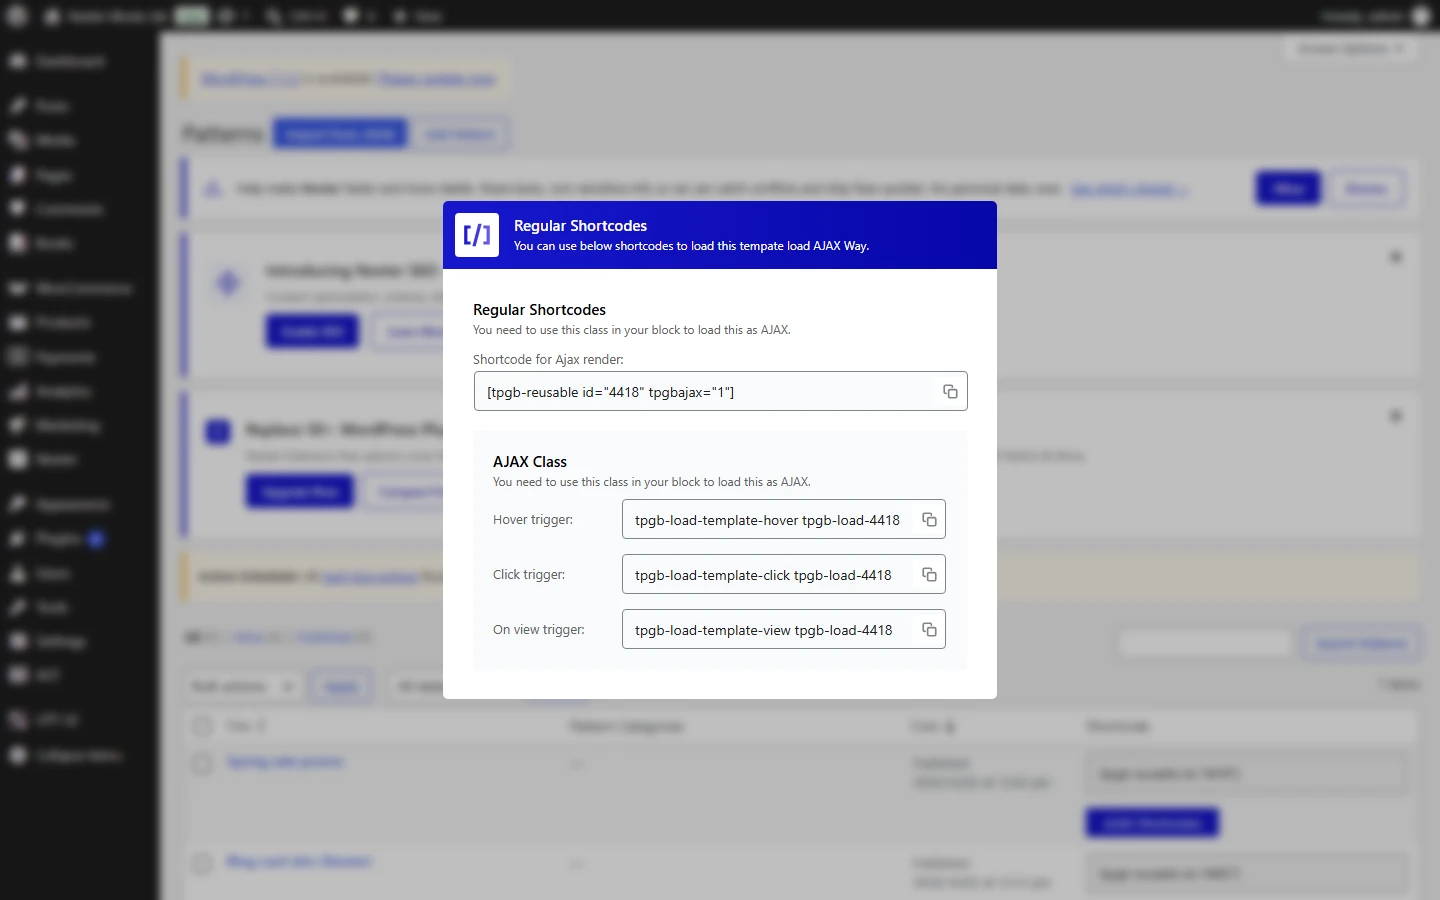The width and height of the screenshot is (1440, 900).
Task: Click the "On view trigger:" label
Action: pyautogui.click(x=539, y=630)
